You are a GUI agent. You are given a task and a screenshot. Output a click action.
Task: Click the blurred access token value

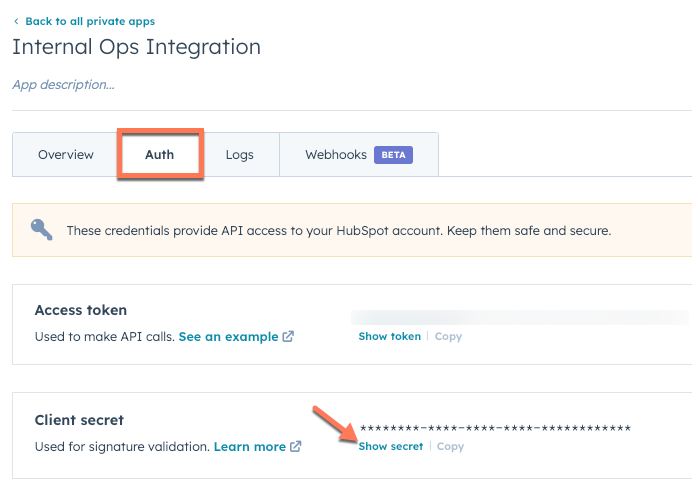coord(520,317)
